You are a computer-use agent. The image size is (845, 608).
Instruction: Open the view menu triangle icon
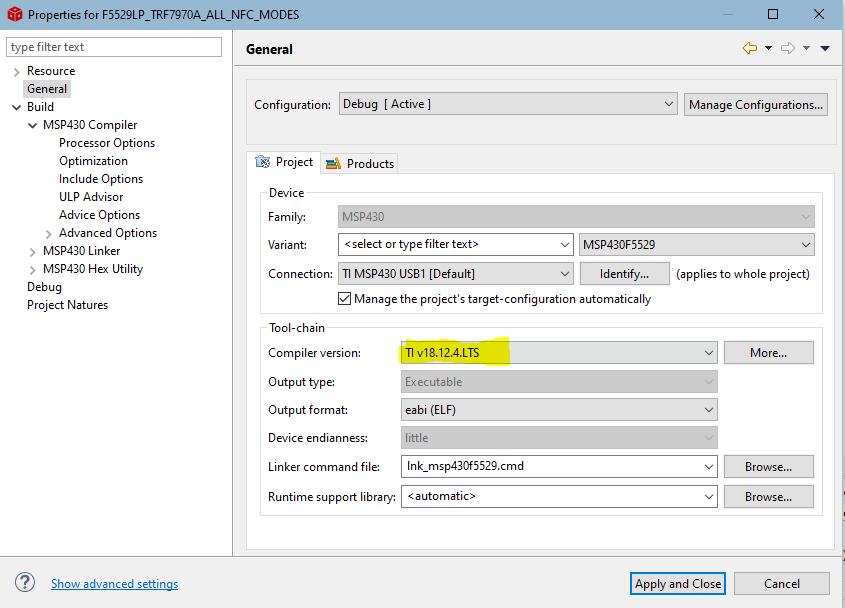click(825, 48)
